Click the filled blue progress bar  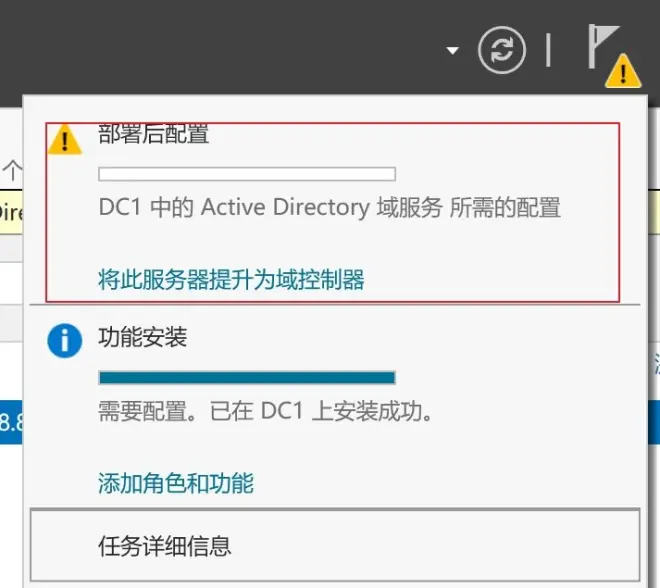tap(247, 378)
